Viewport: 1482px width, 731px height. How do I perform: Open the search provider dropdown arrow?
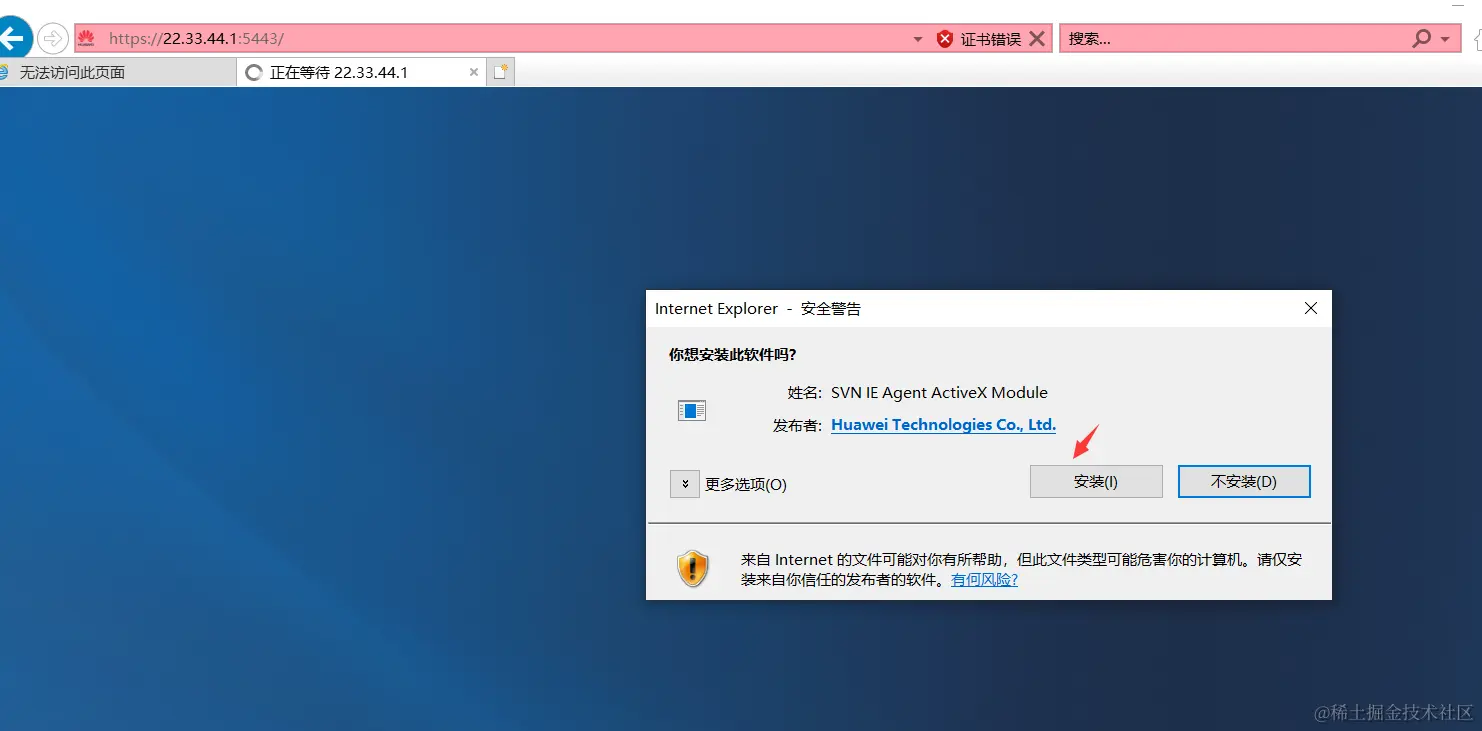pos(1445,39)
